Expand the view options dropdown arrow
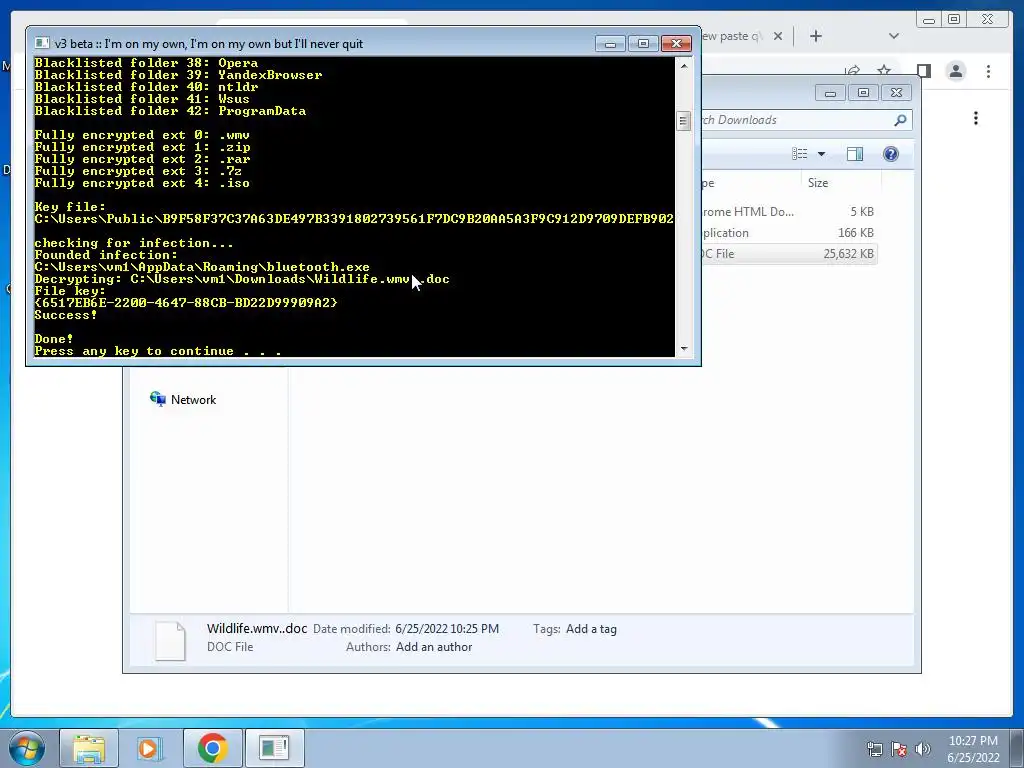 (x=822, y=154)
